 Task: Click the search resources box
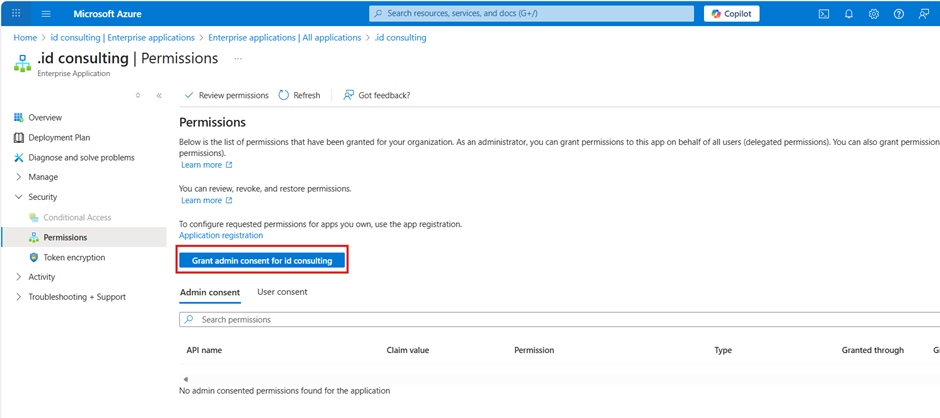531,13
